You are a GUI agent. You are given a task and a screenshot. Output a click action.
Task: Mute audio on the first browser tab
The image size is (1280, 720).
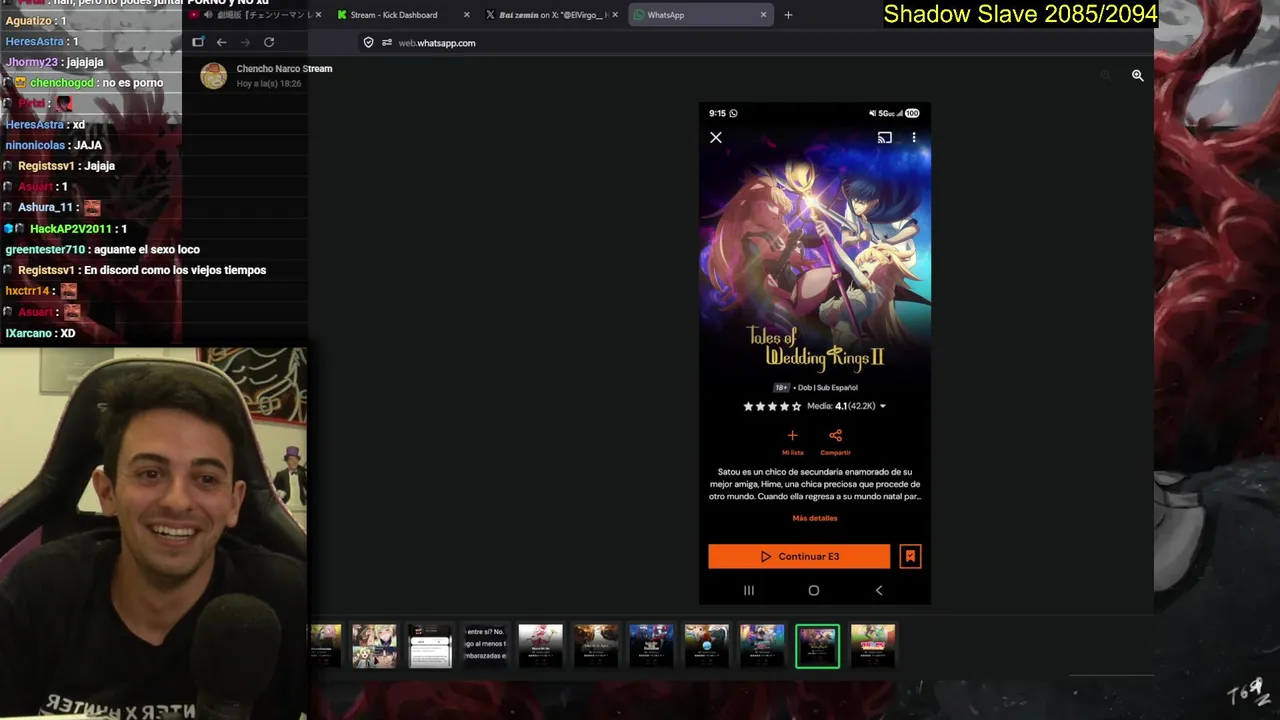pyautogui.click(x=208, y=15)
